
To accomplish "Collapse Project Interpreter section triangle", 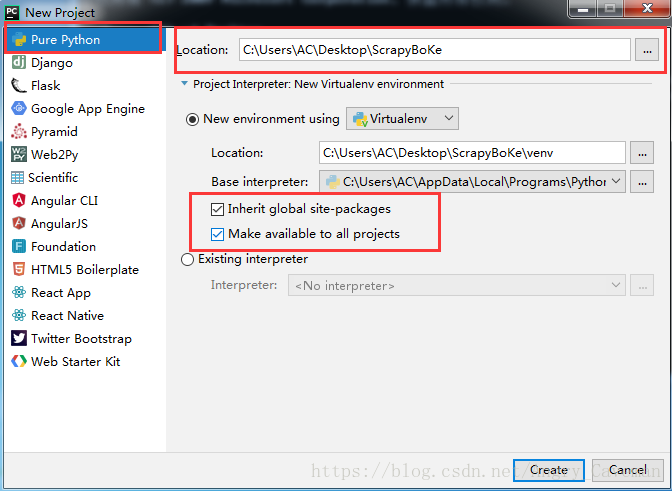I will (x=184, y=84).
